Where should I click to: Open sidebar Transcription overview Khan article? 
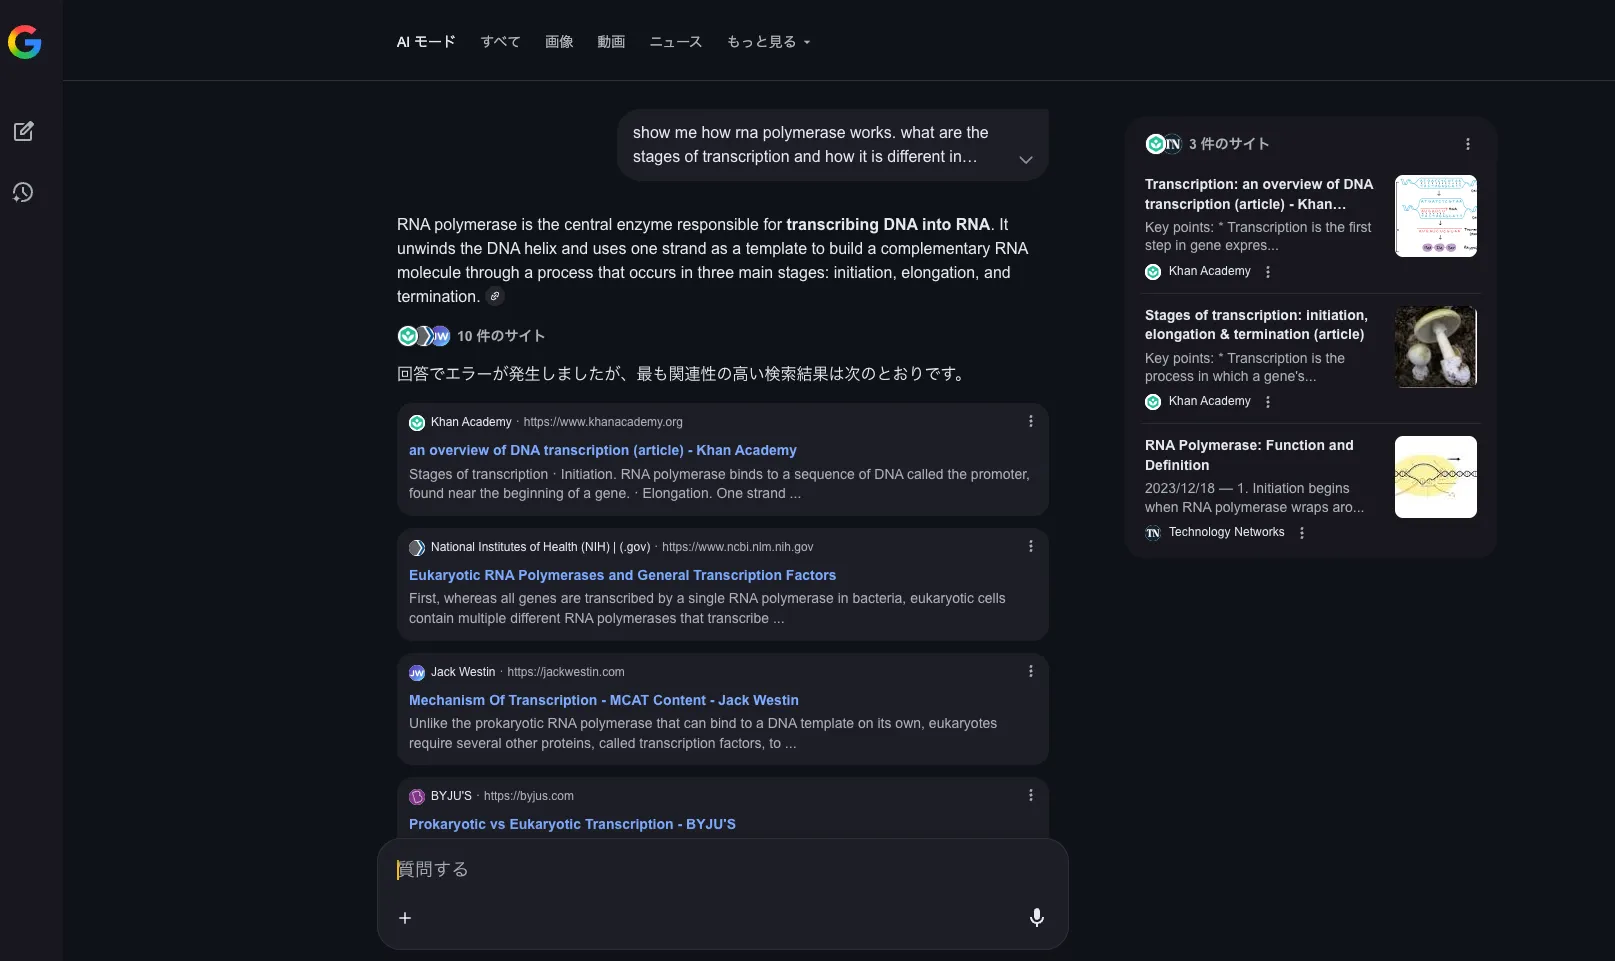coord(1259,194)
